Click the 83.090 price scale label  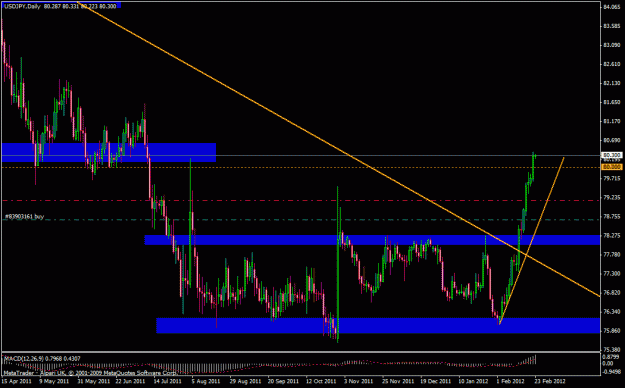click(x=612, y=45)
